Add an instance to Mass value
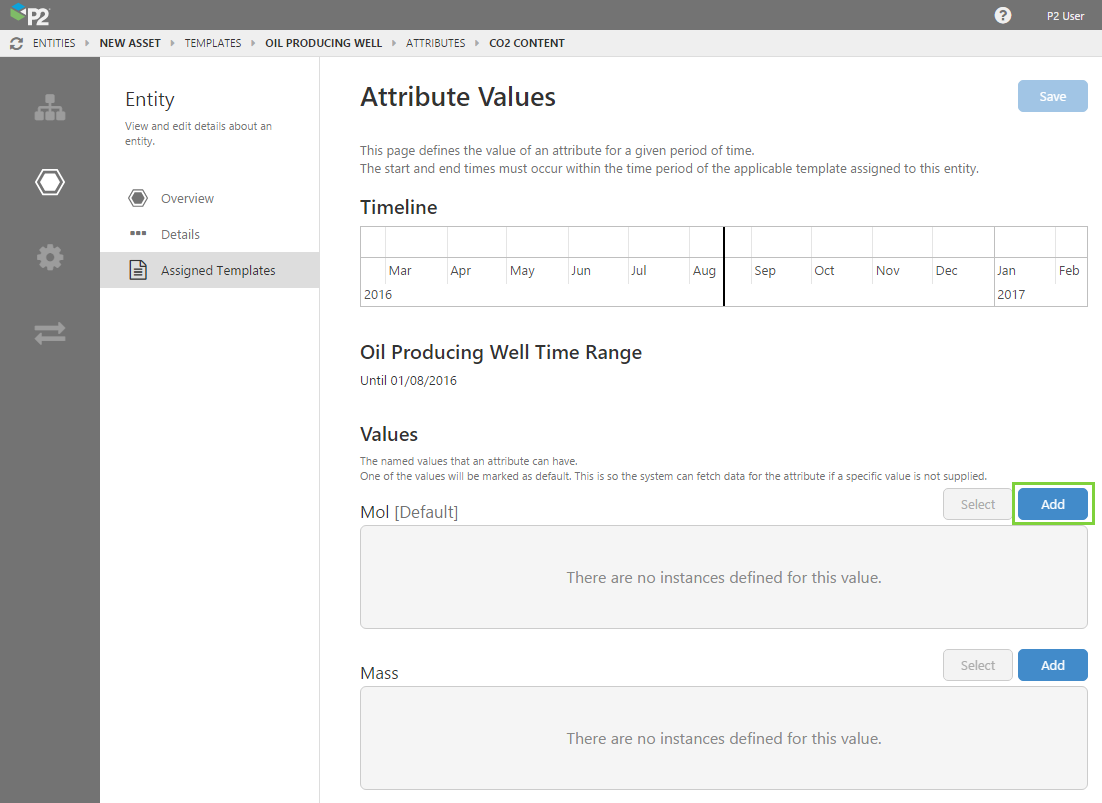Image resolution: width=1102 pixels, height=803 pixels. (x=1052, y=665)
